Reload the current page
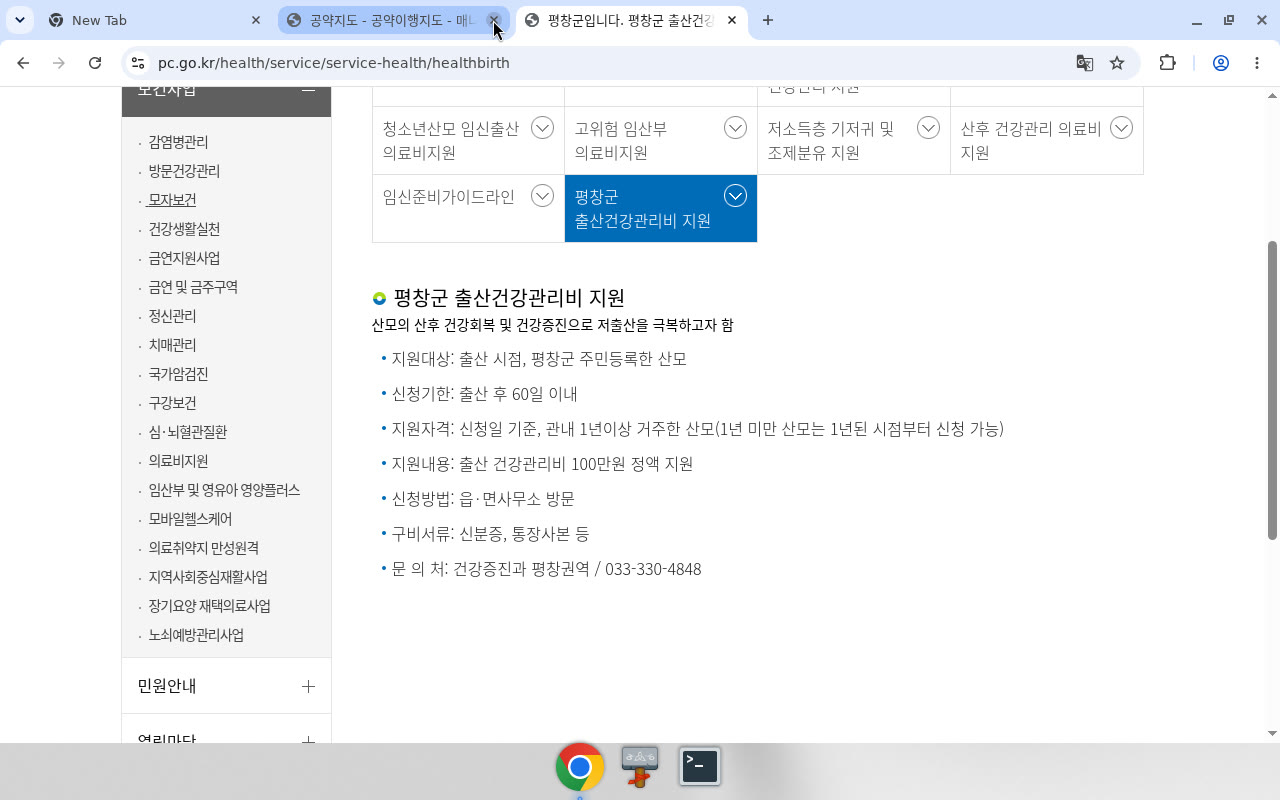Viewport: 1280px width, 800px height. 95,63
